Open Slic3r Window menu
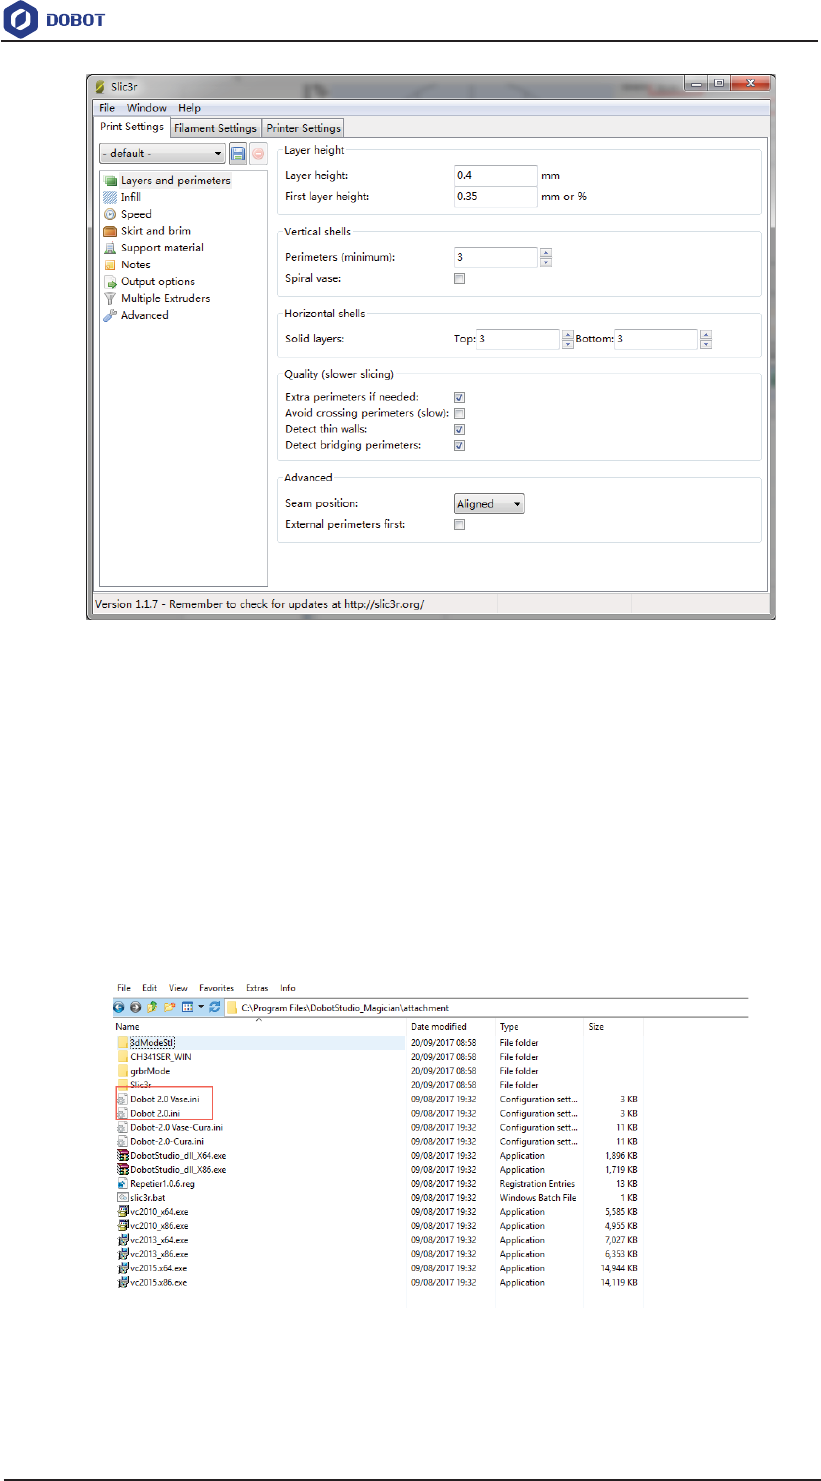 (x=147, y=108)
